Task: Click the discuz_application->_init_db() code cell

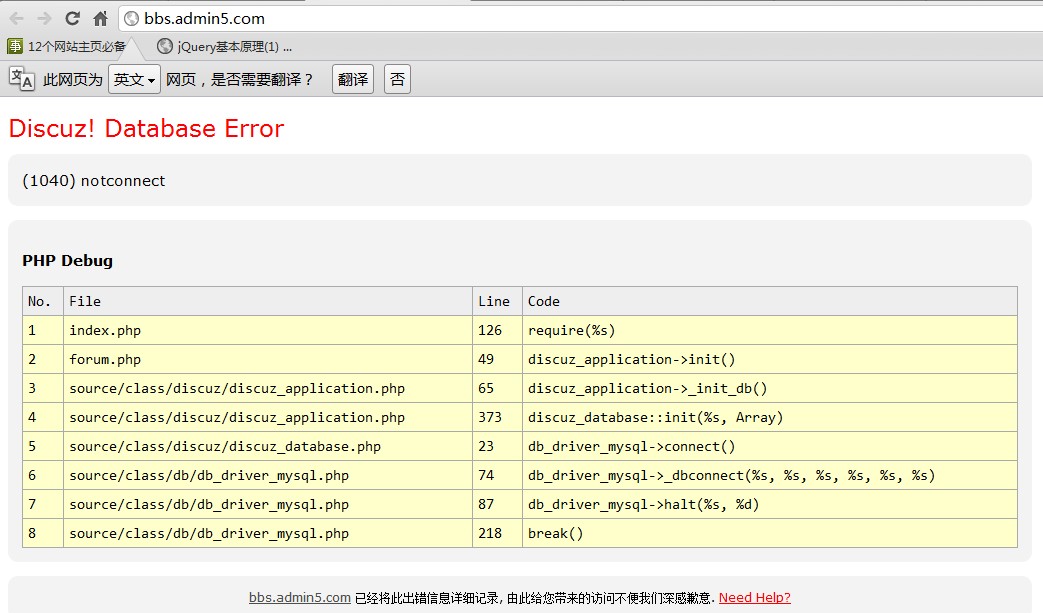Action: (770, 388)
